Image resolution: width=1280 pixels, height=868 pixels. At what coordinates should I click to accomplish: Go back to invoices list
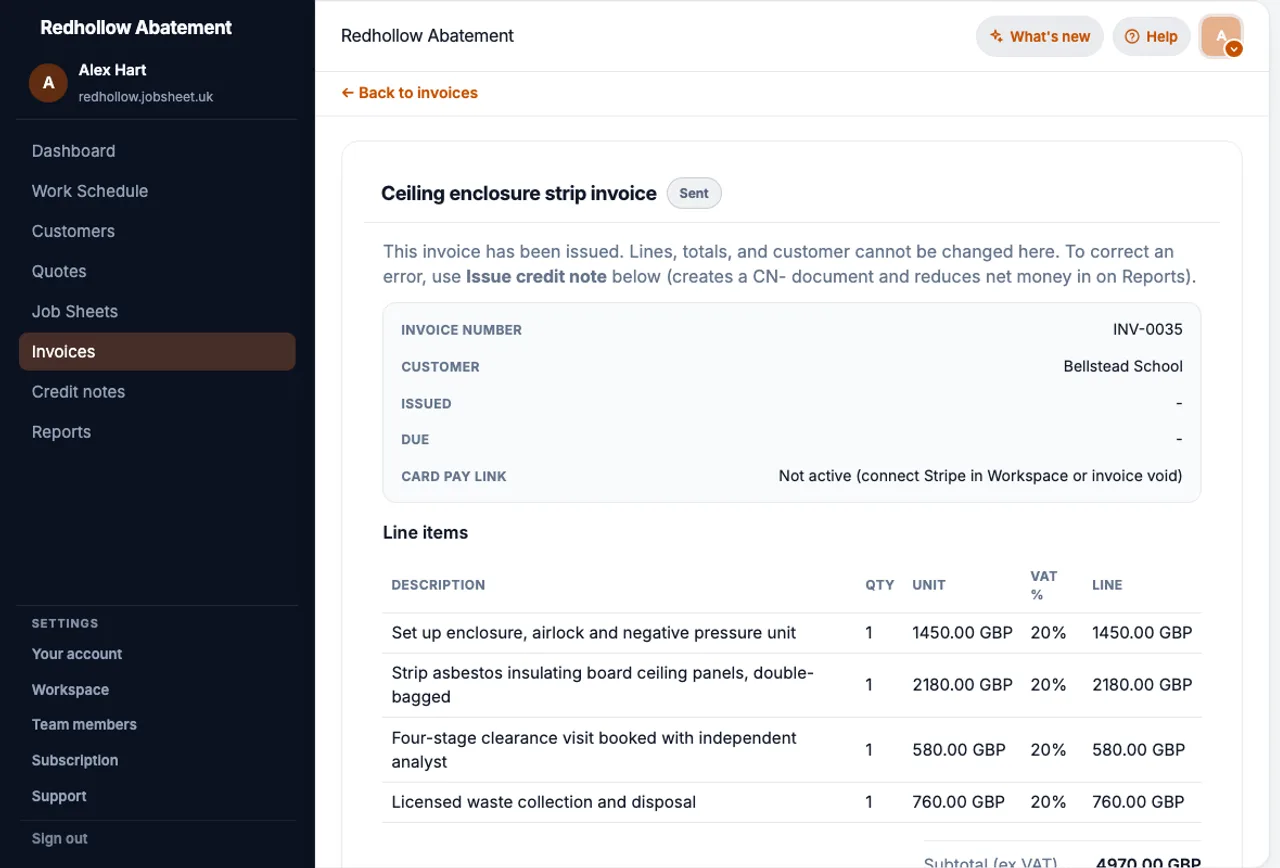click(x=409, y=92)
